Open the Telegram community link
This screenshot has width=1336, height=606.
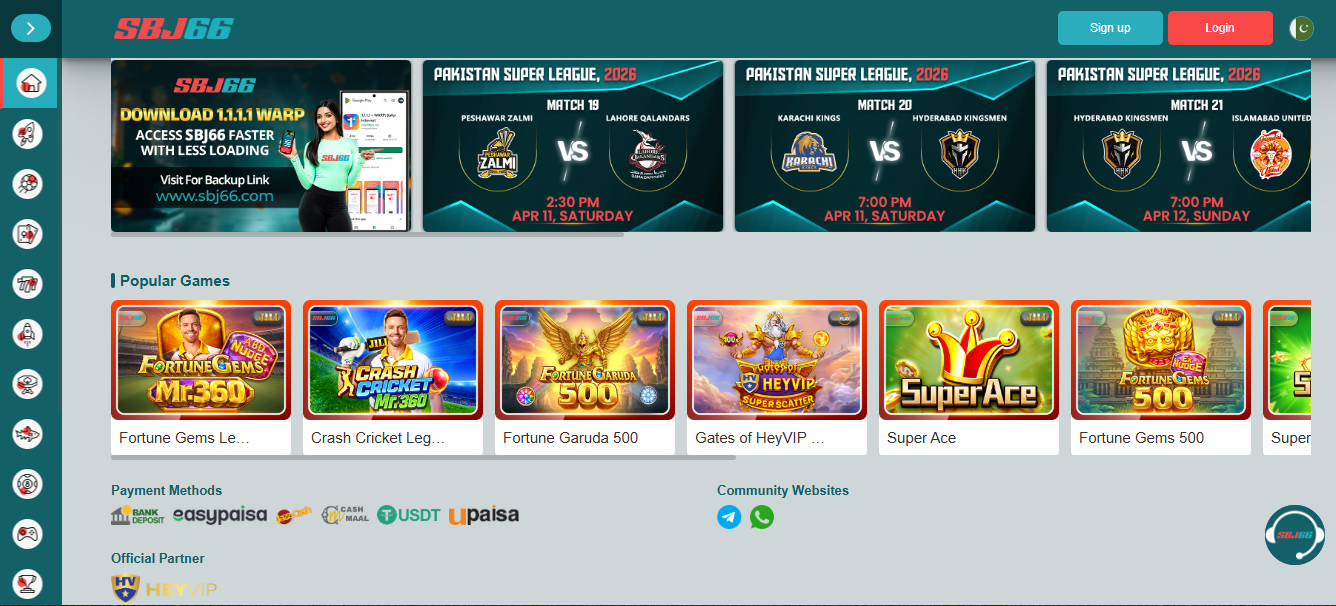pos(729,517)
